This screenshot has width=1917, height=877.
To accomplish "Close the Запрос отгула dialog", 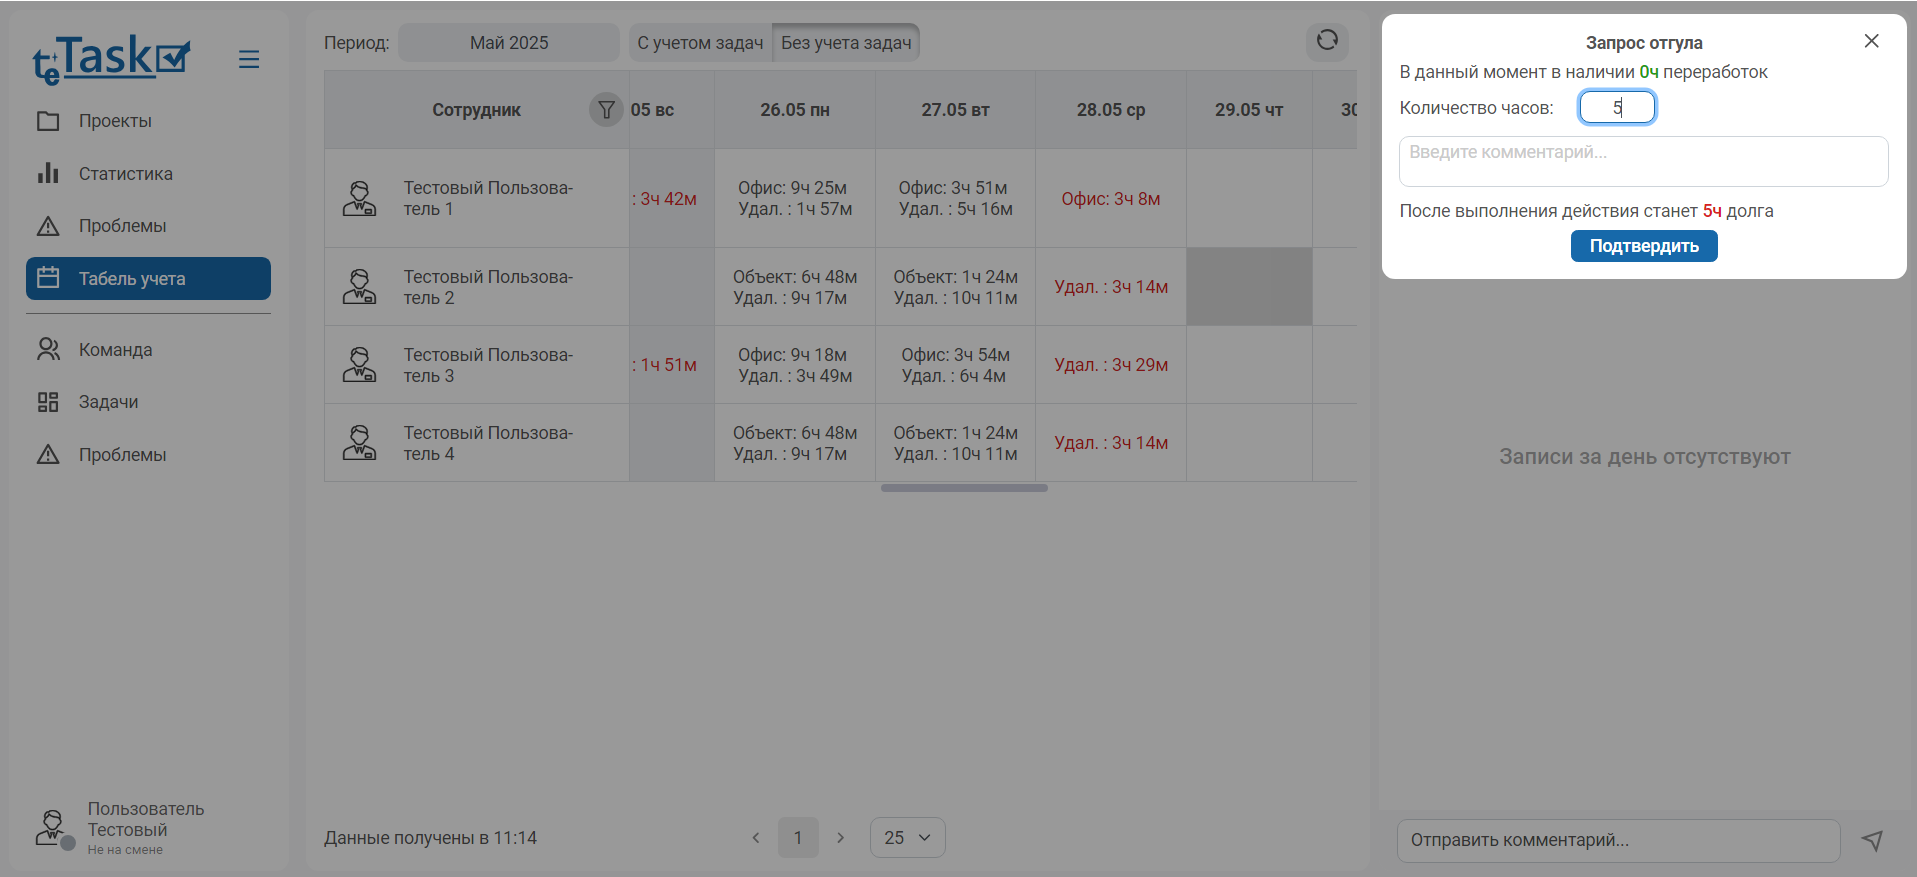I will [x=1871, y=41].
